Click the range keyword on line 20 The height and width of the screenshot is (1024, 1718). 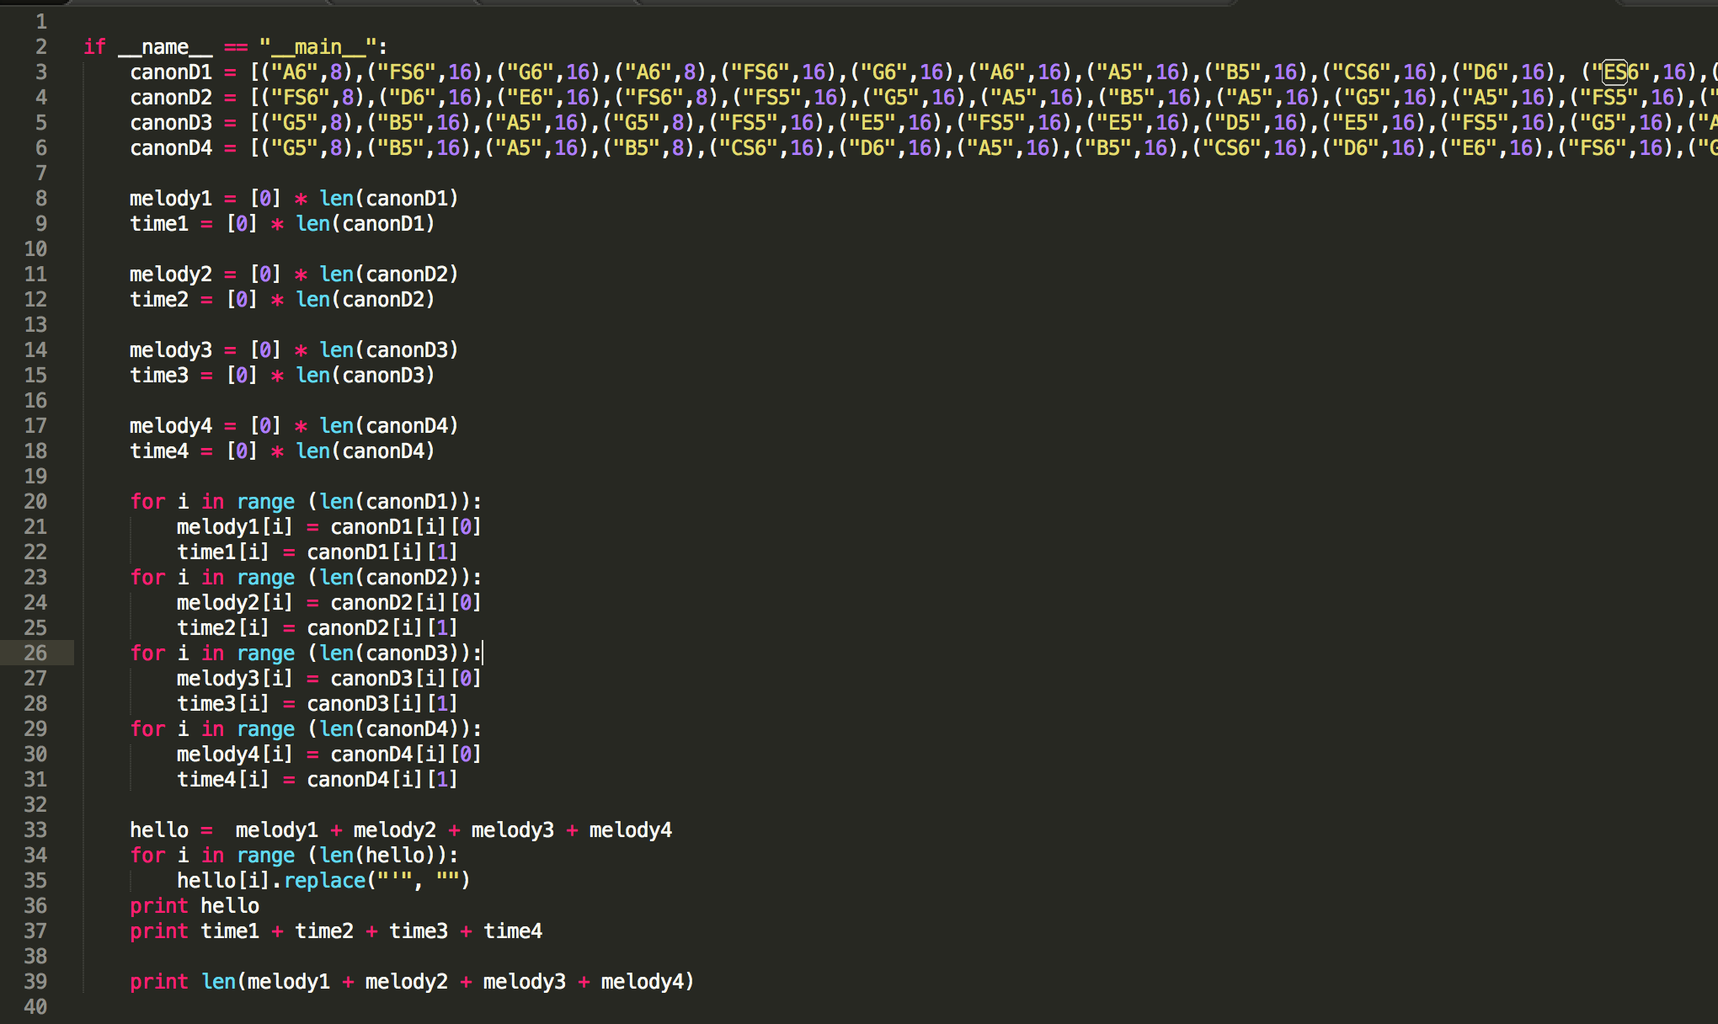tap(266, 501)
